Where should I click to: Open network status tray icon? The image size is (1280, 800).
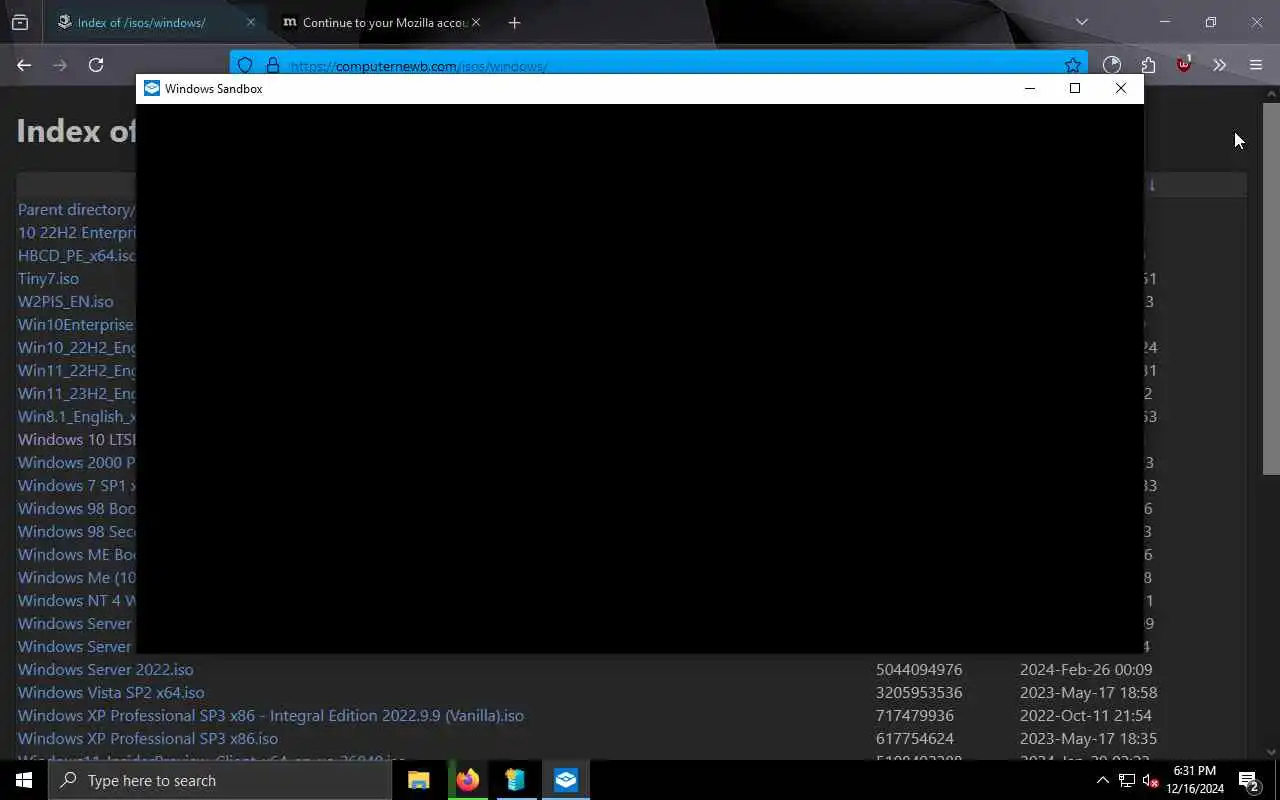coord(1126,780)
